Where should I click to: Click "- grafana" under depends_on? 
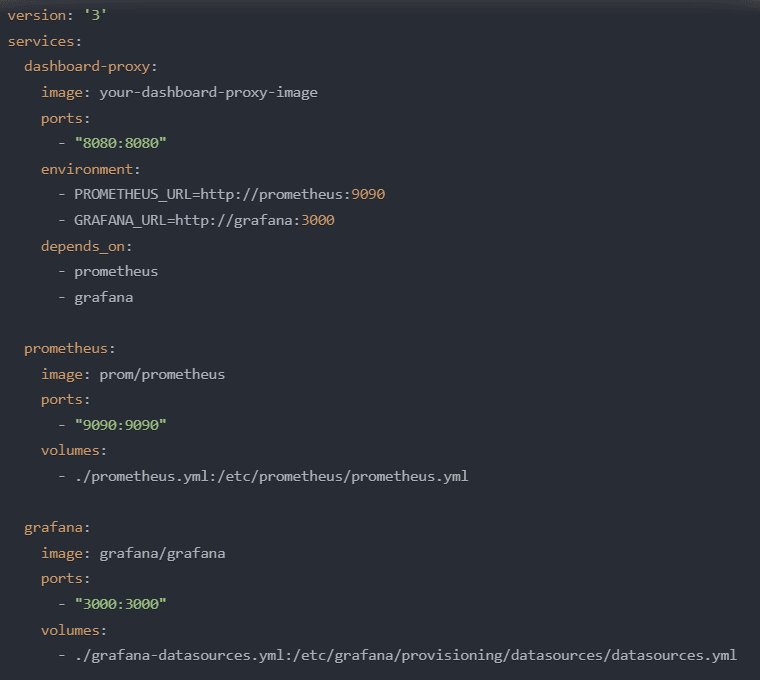pyautogui.click(x=95, y=297)
